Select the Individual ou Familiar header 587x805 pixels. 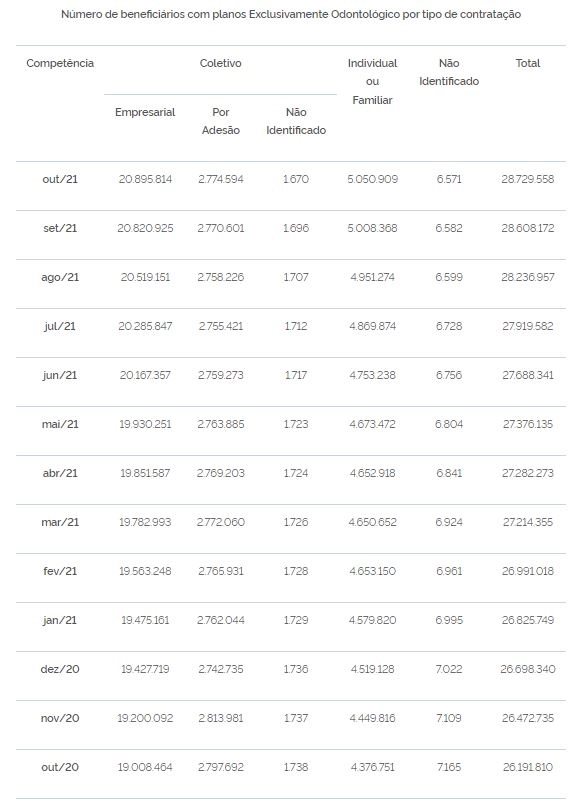pyautogui.click(x=372, y=82)
